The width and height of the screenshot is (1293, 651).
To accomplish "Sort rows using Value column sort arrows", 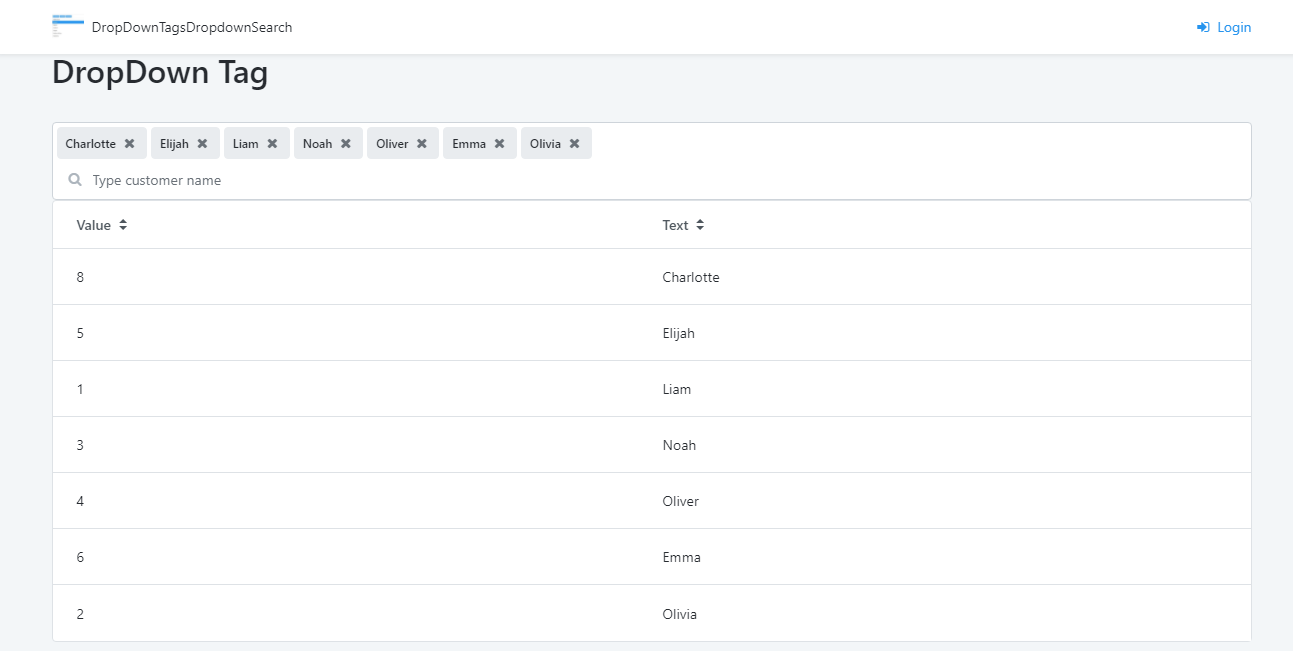I will click(122, 224).
